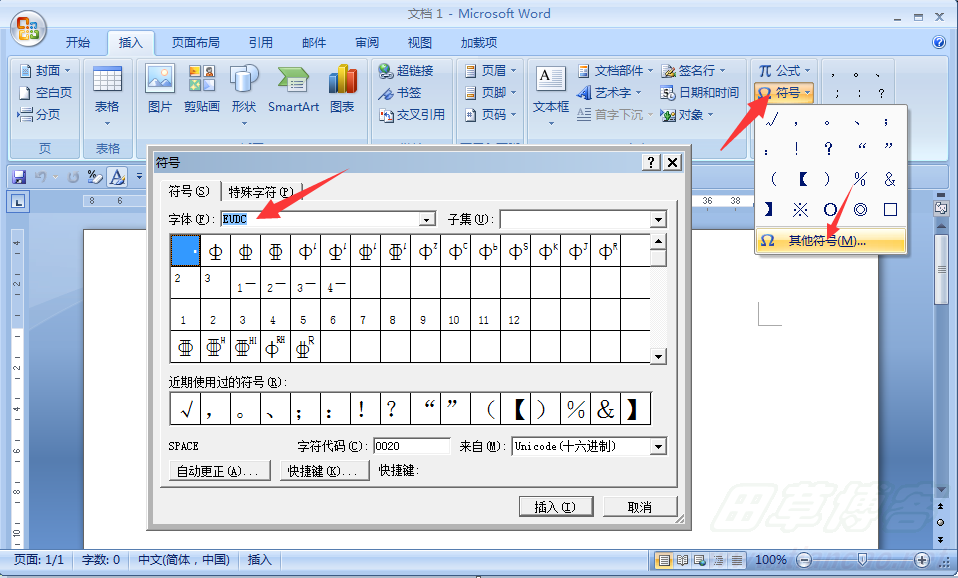Image resolution: width=958 pixels, height=578 pixels.
Task: Insert a picture (图片)
Action: (x=159, y=89)
